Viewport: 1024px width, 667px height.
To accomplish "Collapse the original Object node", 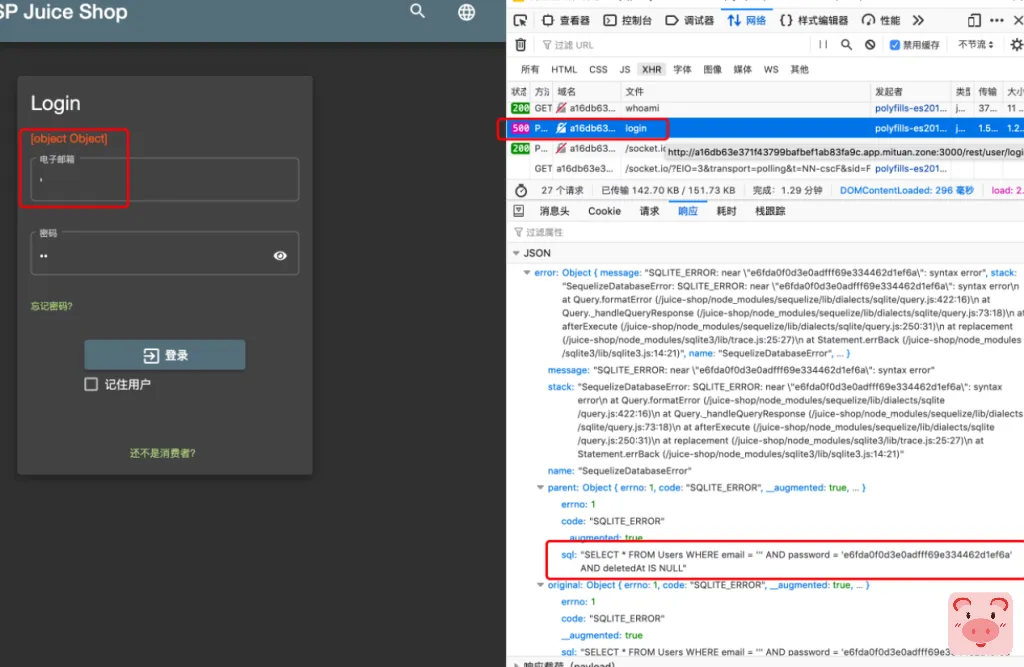I will pos(540,585).
